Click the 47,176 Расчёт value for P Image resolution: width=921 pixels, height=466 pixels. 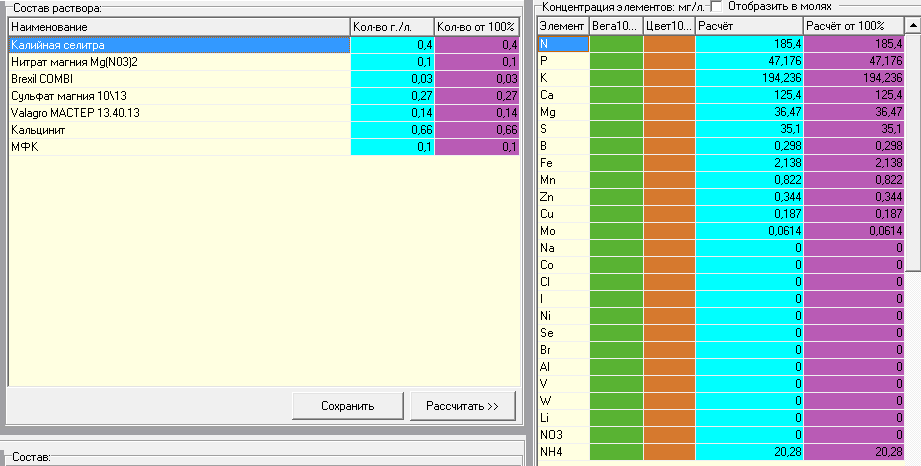click(749, 61)
